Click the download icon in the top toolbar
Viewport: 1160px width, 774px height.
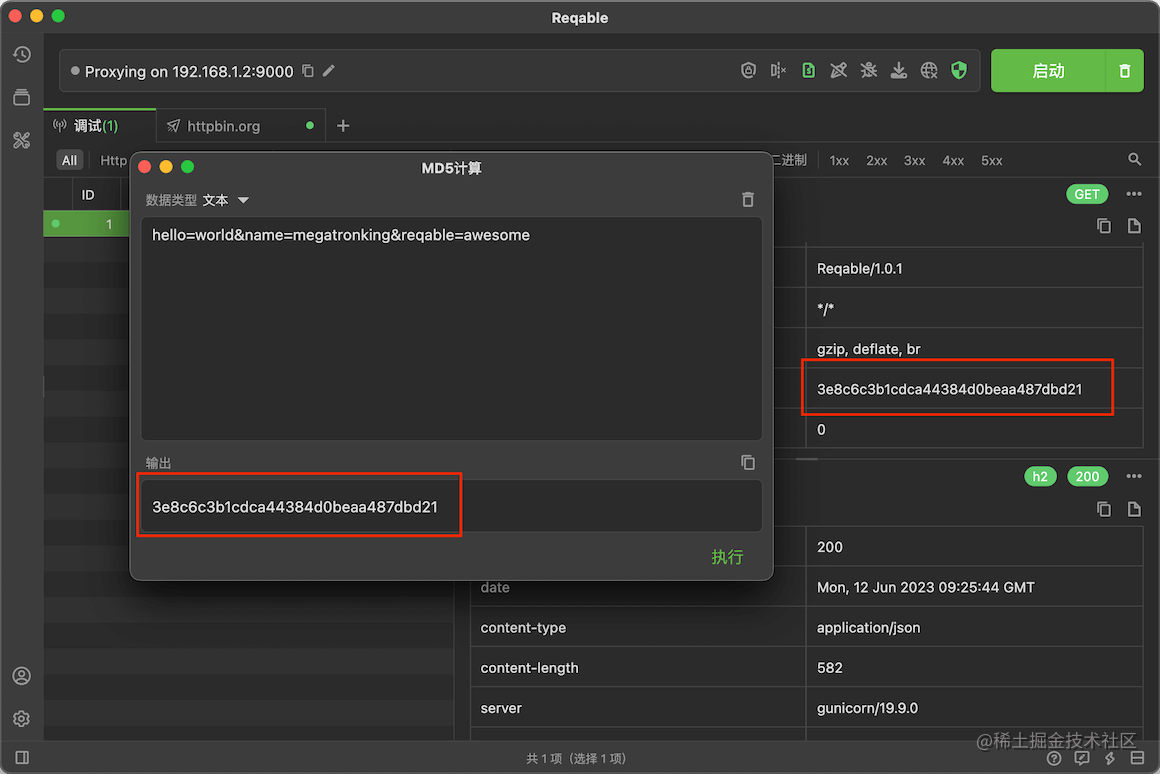click(x=898, y=70)
